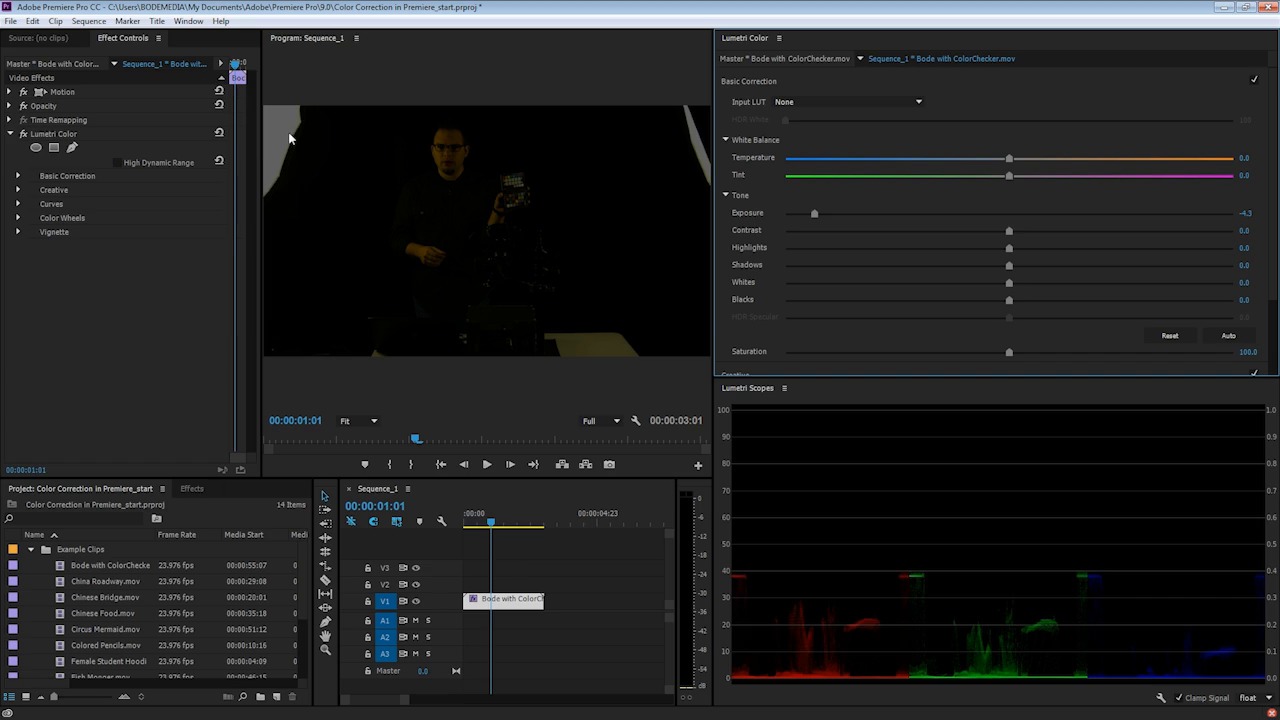1280x720 pixels.
Task: Step back one frame
Action: click(464, 464)
